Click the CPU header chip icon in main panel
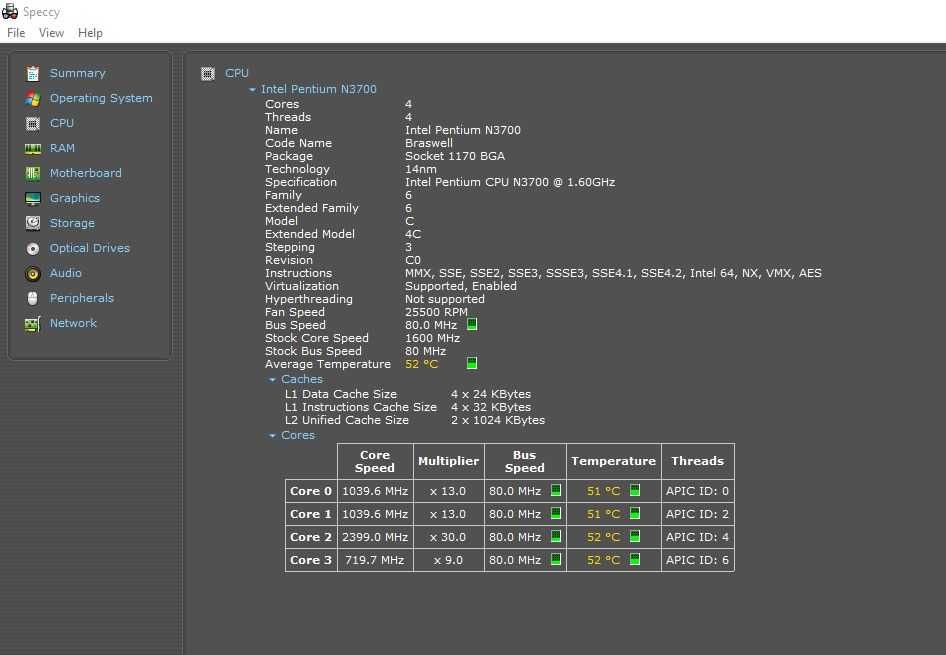Image resolution: width=946 pixels, height=655 pixels. (208, 74)
